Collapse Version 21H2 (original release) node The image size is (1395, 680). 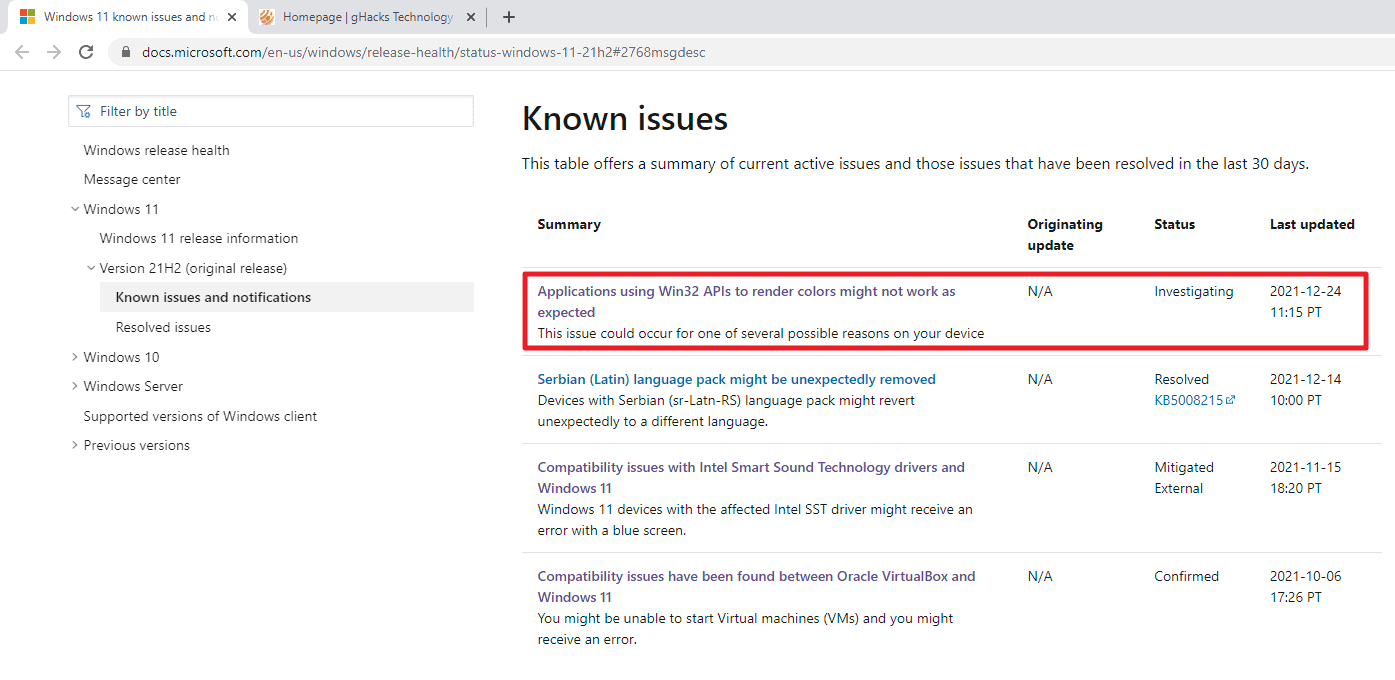click(91, 268)
